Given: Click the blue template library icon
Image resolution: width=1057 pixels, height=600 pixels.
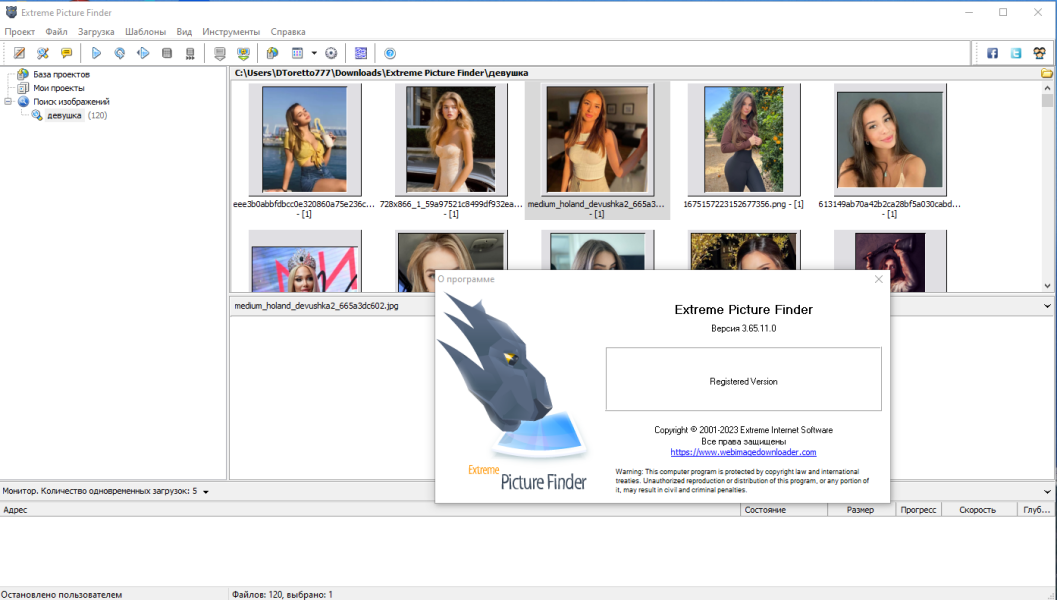Looking at the screenshot, I should (x=361, y=53).
